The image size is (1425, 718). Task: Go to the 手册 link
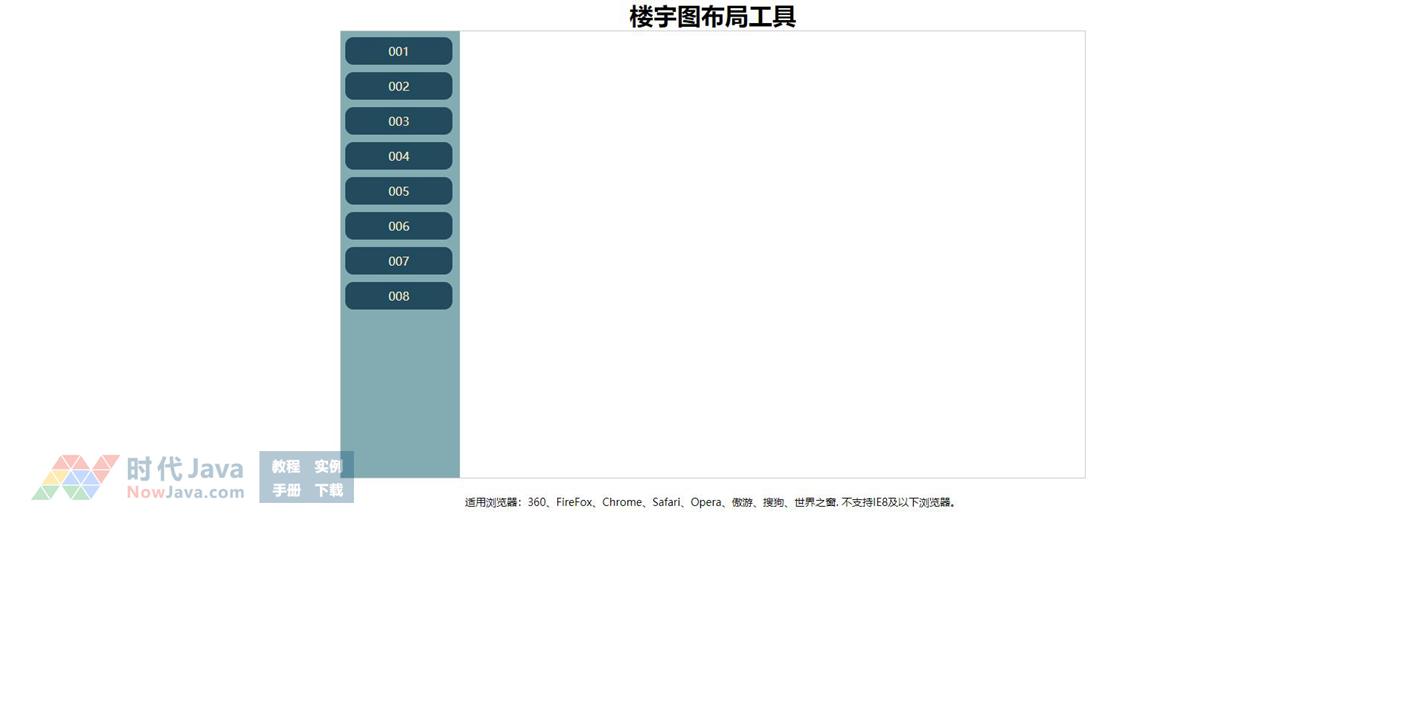point(286,490)
